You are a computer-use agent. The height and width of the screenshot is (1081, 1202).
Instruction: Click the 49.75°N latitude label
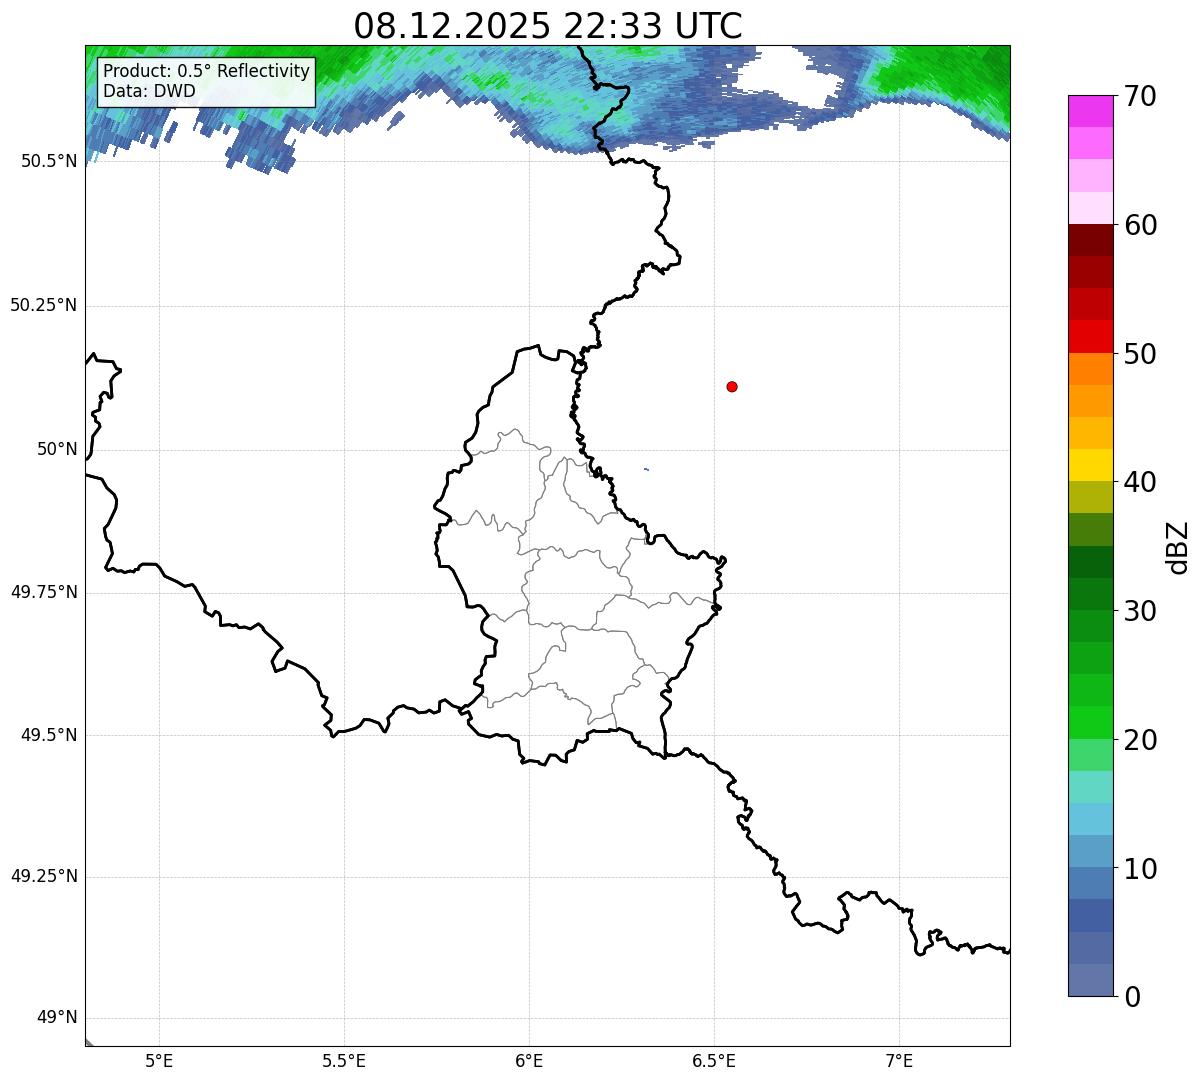pos(43,592)
